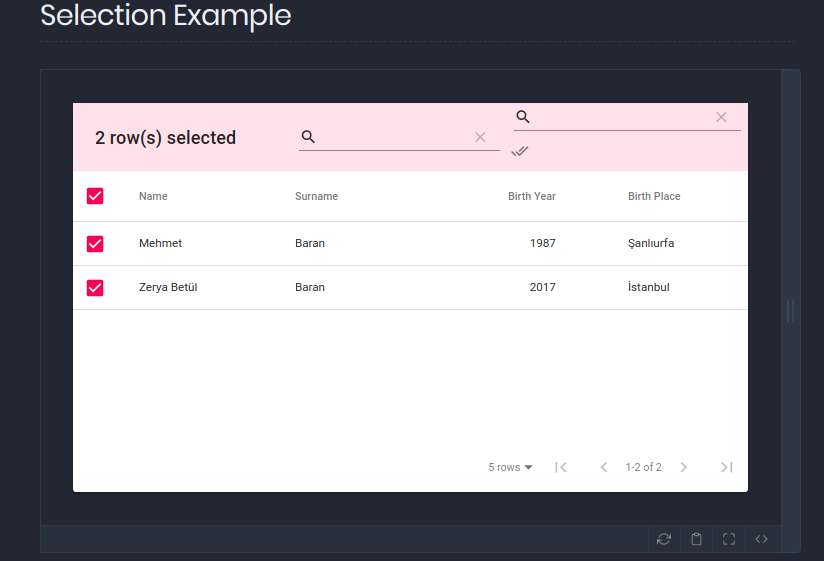The width and height of the screenshot is (824, 561).
Task: Click the 1987 birth year cell
Action: click(x=542, y=243)
